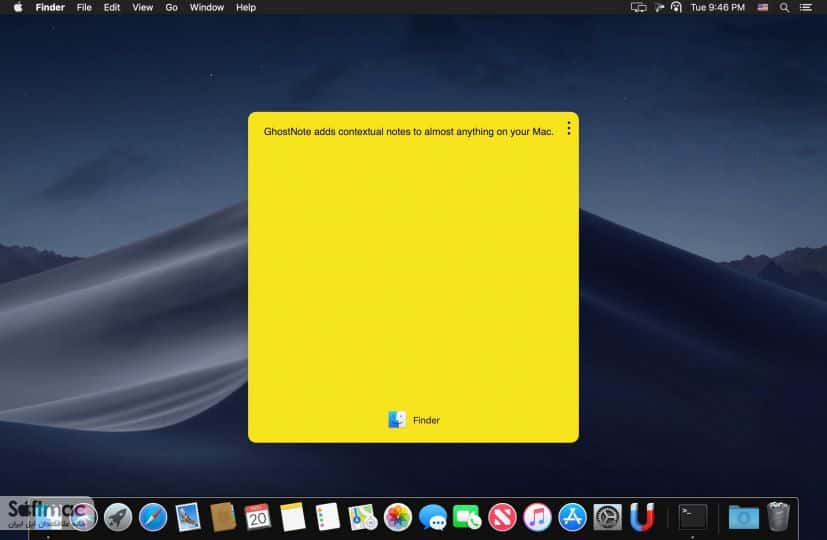Image resolution: width=827 pixels, height=540 pixels.
Task: Open the three-dot options menu on the note
Action: (x=569, y=128)
